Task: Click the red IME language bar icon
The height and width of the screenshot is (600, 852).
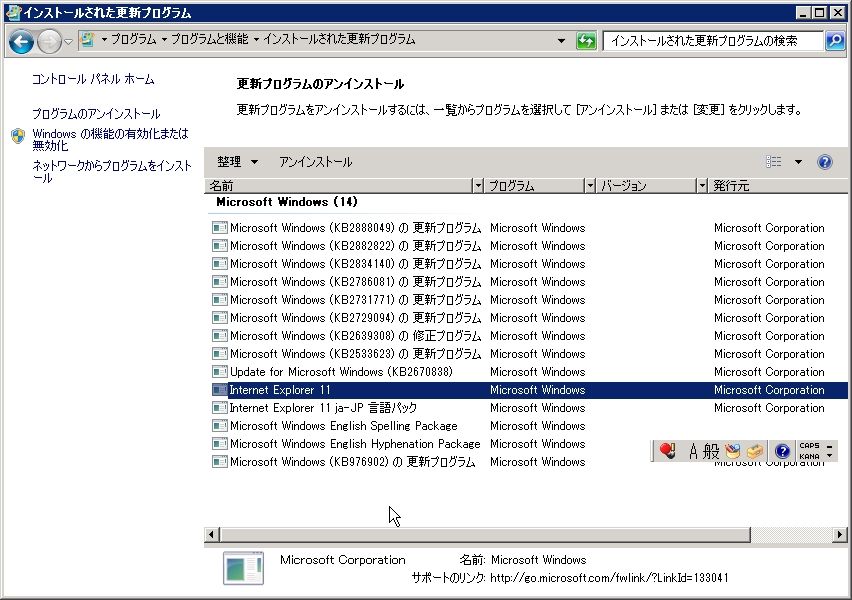Action: point(668,451)
